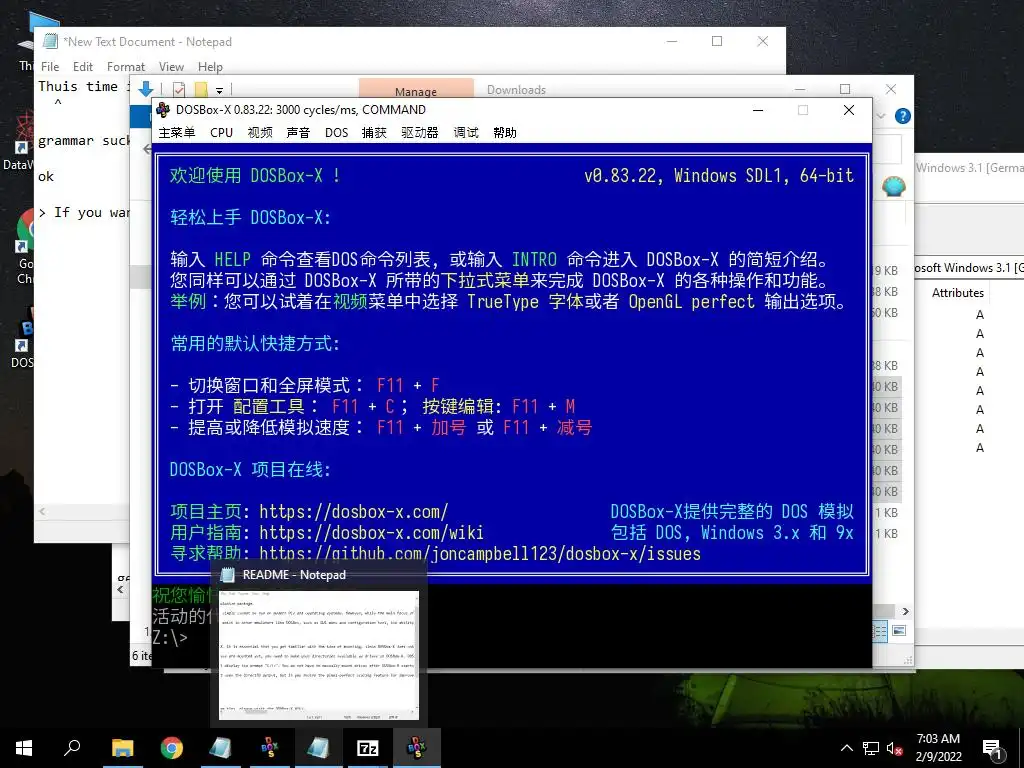Click the Google Chrome desktop shortcut
This screenshot has width=1024, height=768.
pyautogui.click(x=24, y=246)
